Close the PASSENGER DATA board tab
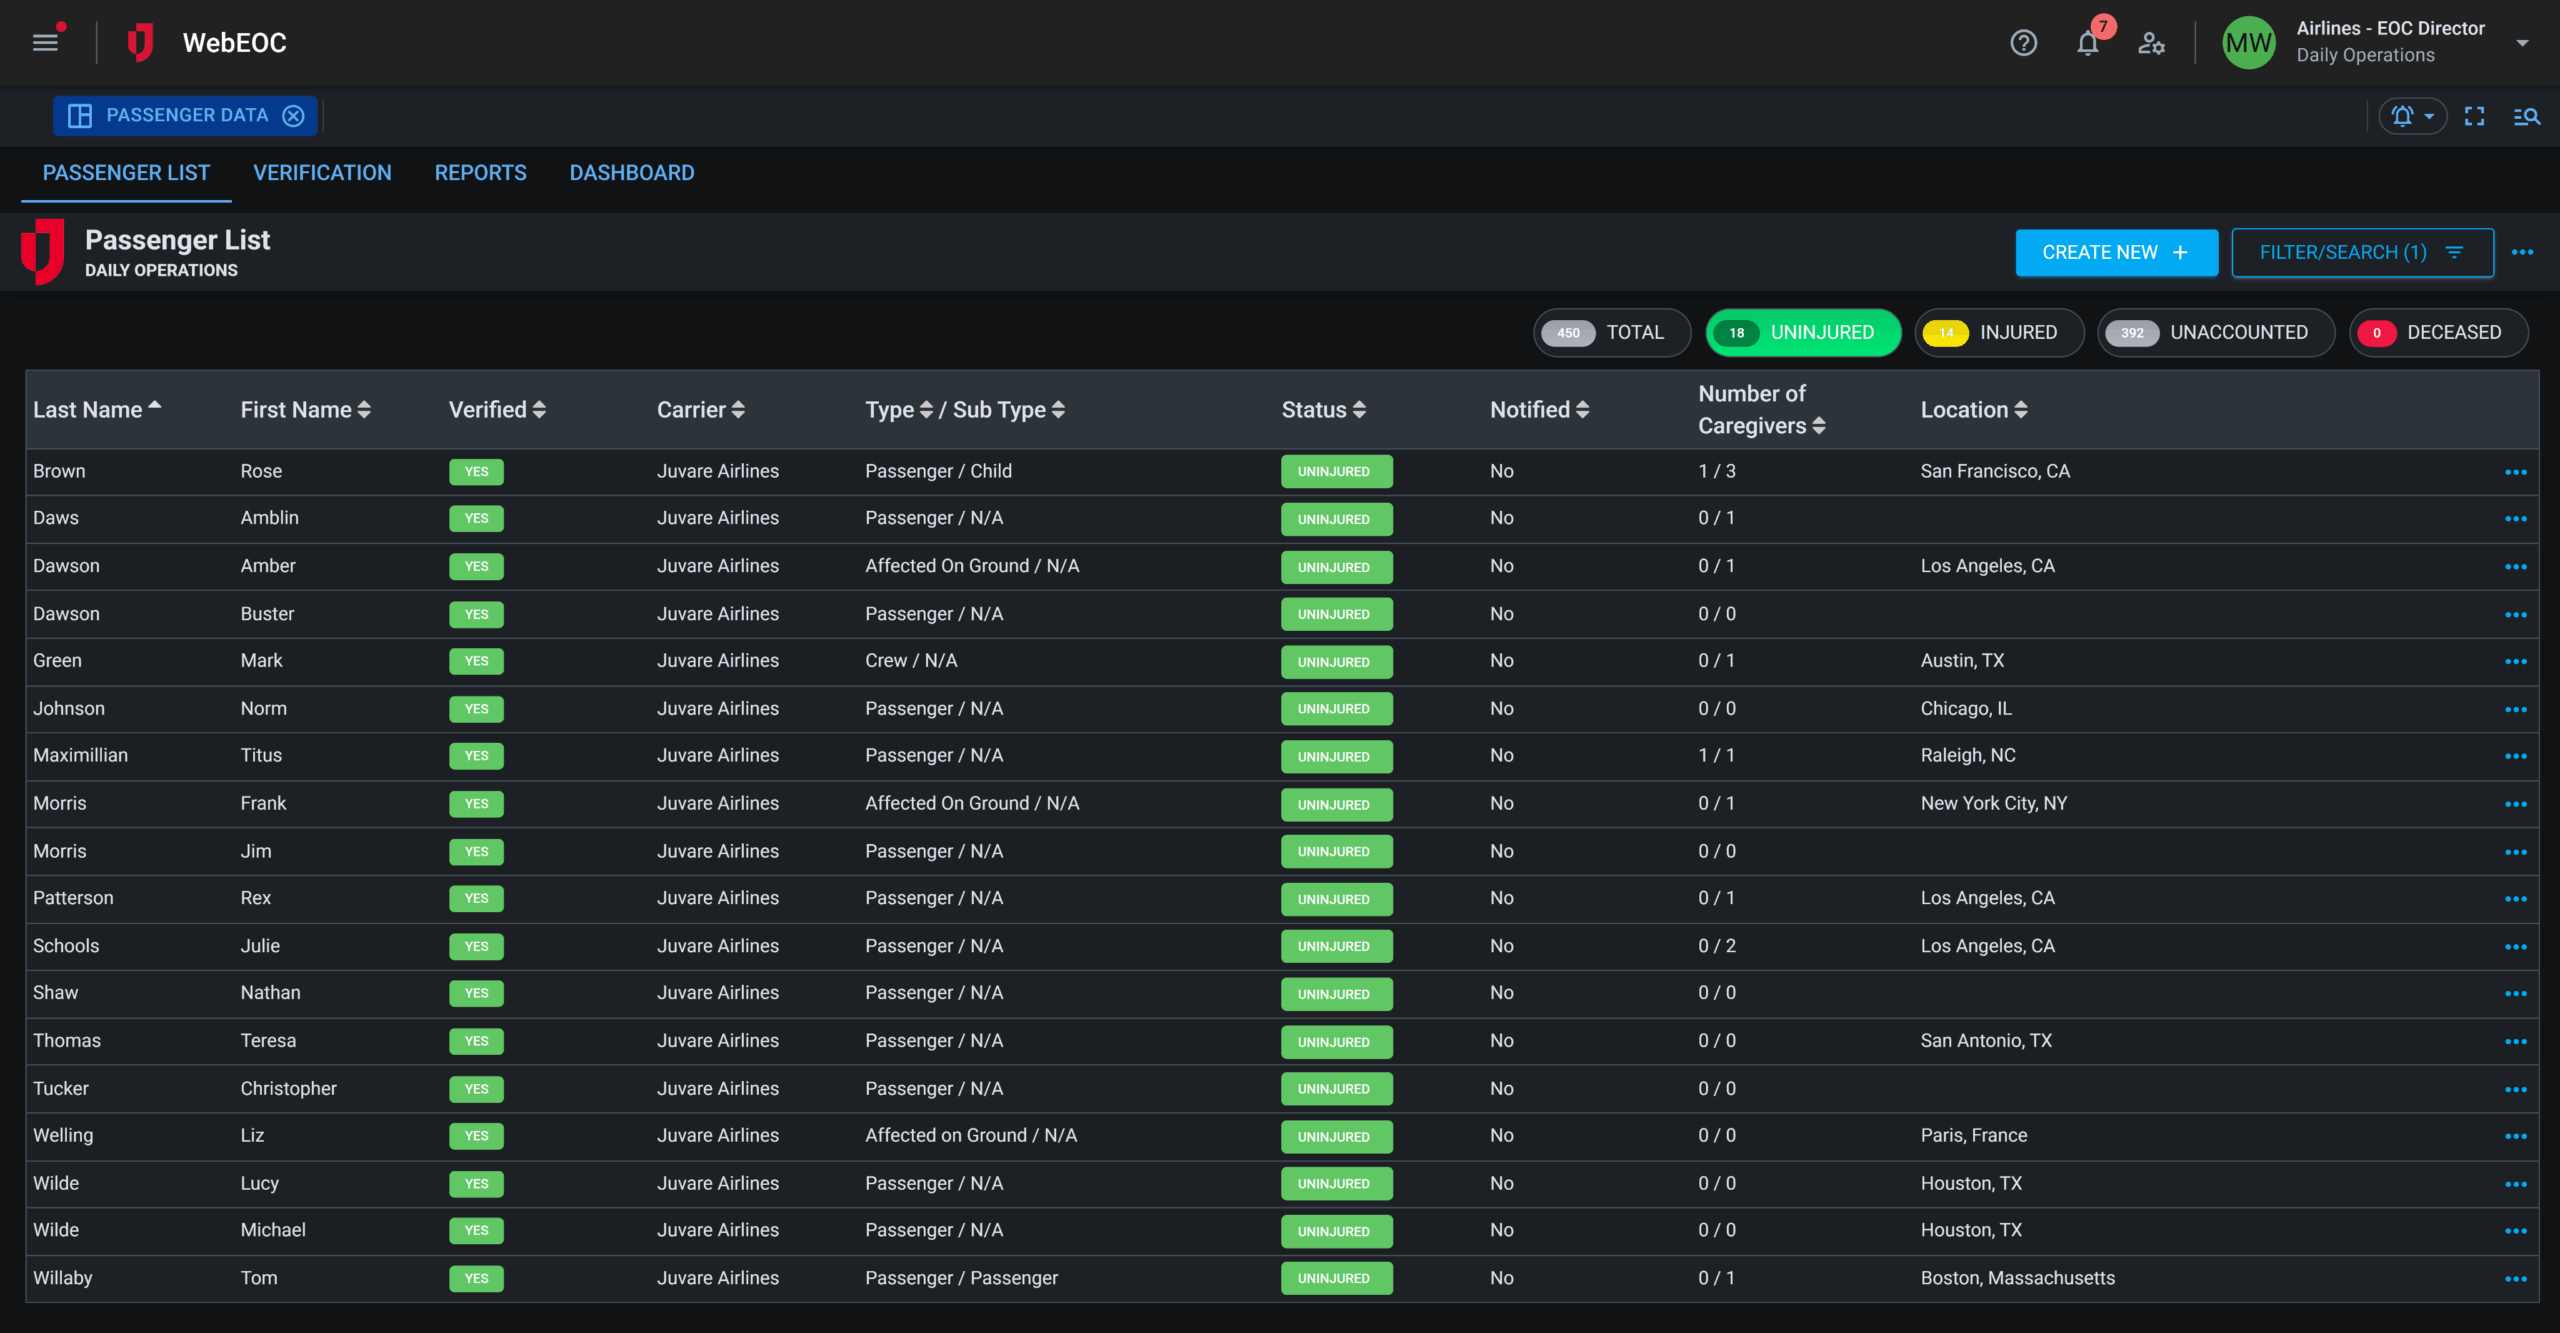The image size is (2560, 1333). (x=293, y=115)
